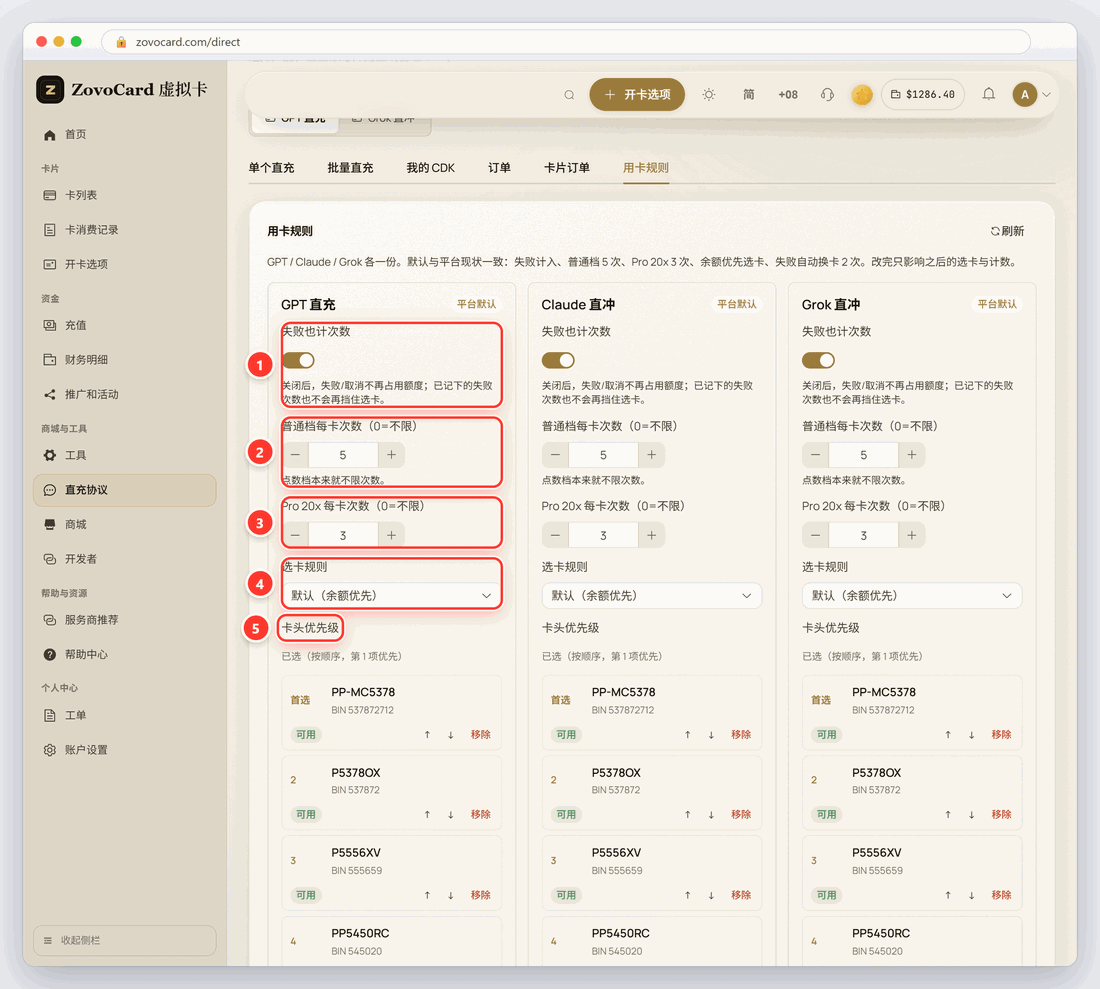The width and height of the screenshot is (1100, 989).
Task: Click Claude 直冲 普通档 count input field
Action: point(603,455)
